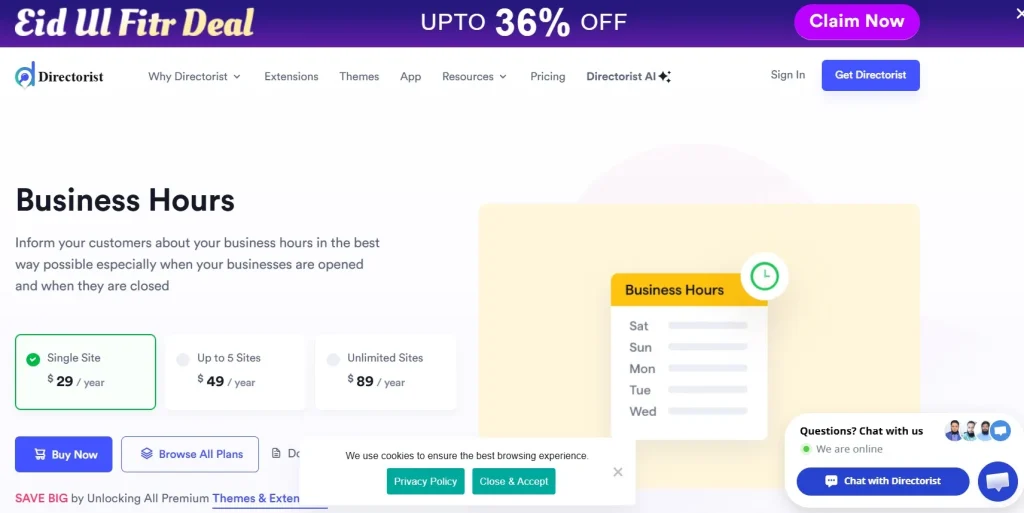1024x513 pixels.
Task: Click the layers icon in Browse All Plans
Action: 146,454
